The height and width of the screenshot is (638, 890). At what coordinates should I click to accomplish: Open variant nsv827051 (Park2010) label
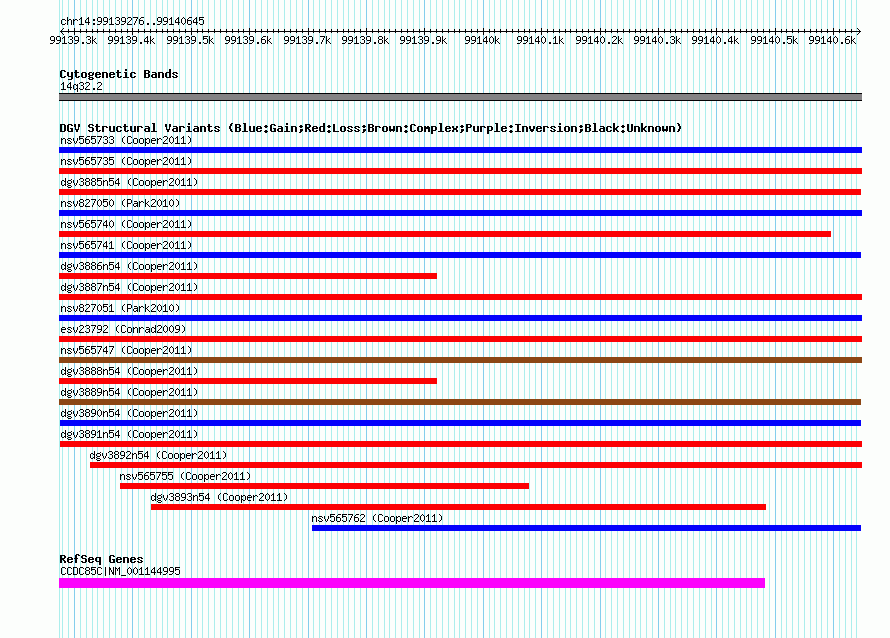(120, 308)
